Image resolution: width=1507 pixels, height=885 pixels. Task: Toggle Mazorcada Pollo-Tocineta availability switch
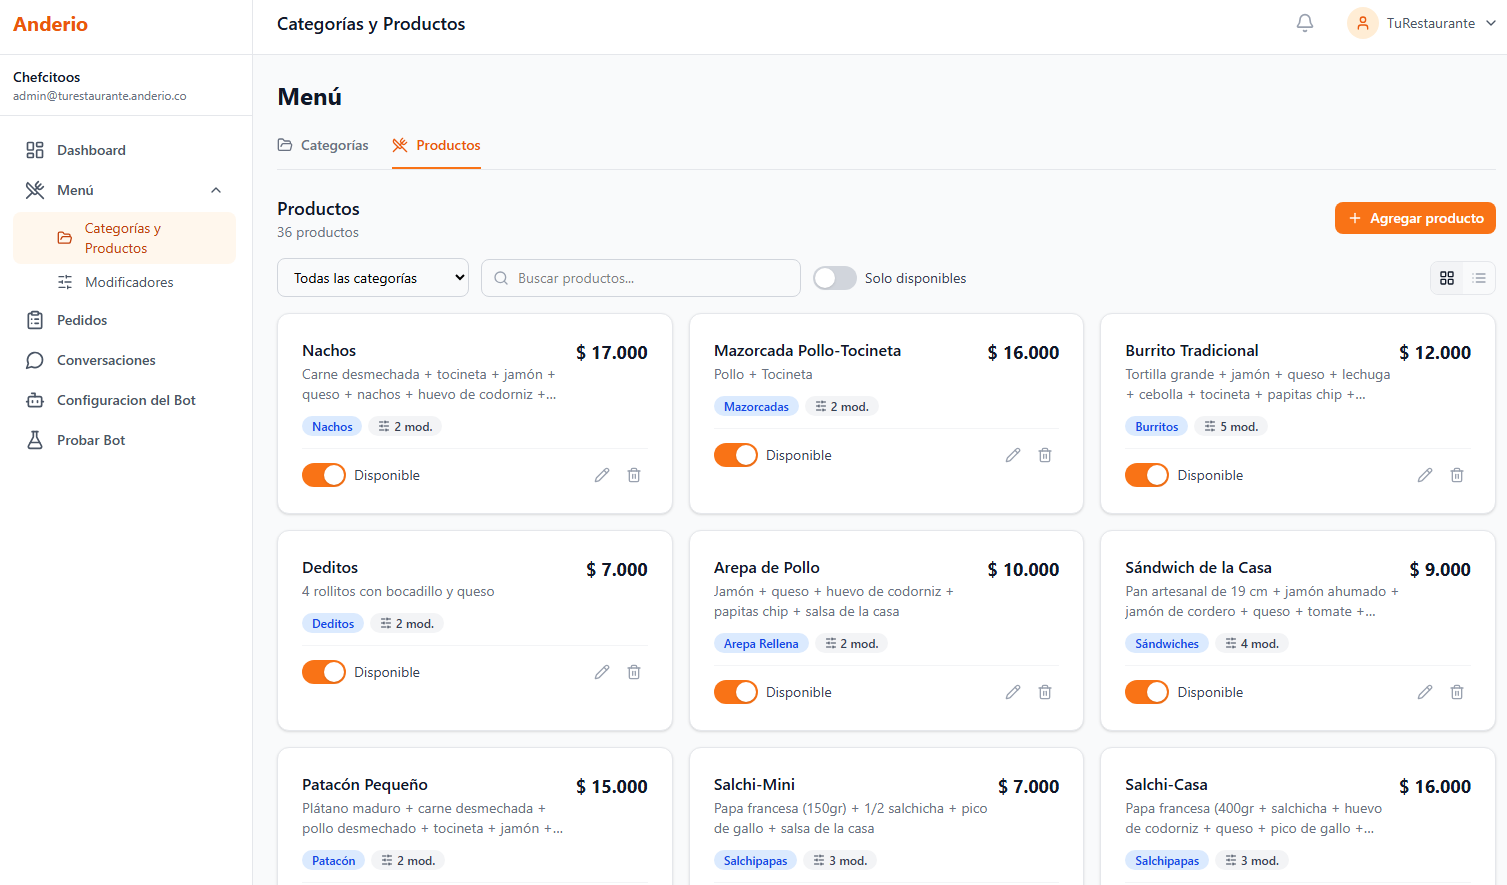[x=736, y=455]
